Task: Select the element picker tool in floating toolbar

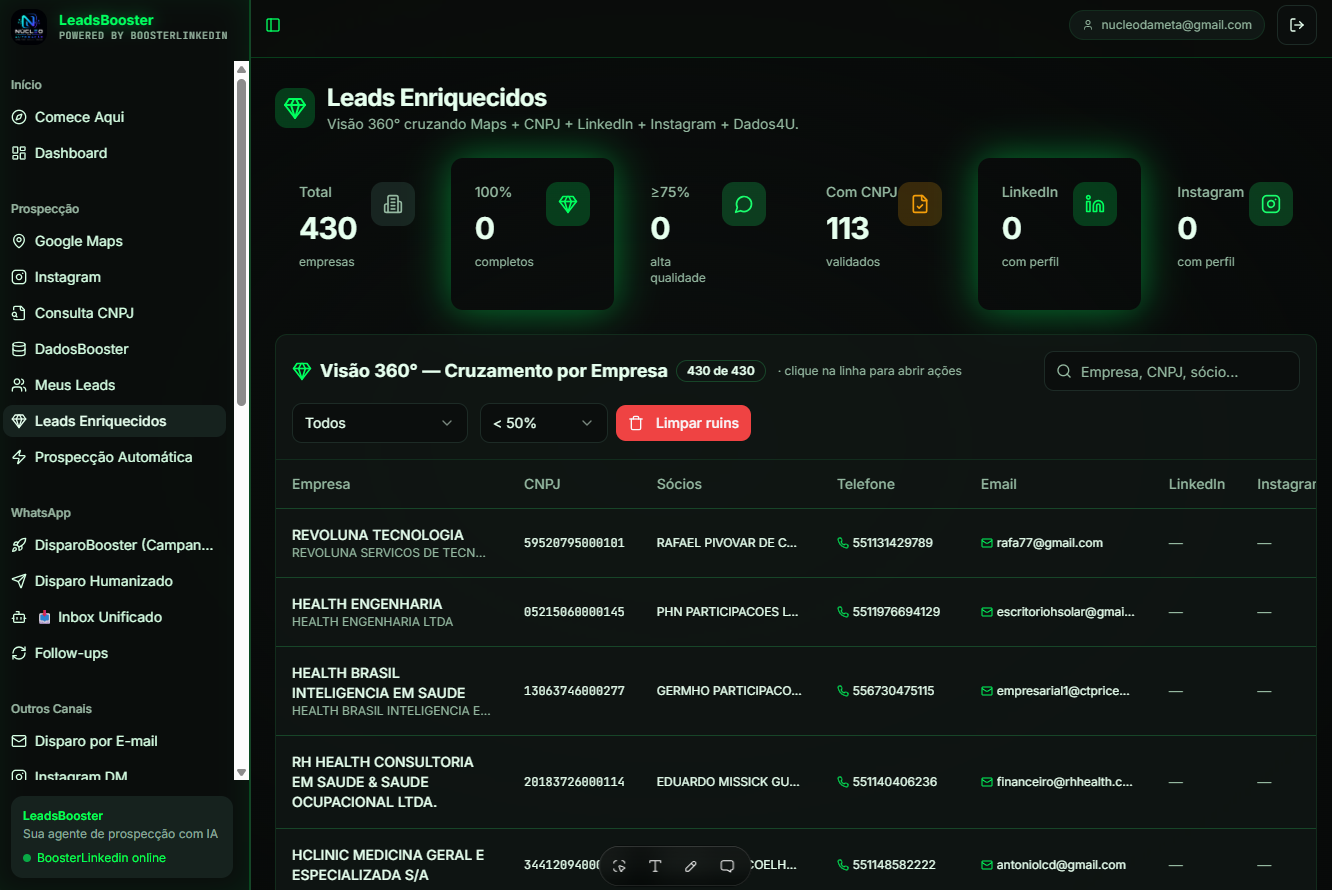Action: coord(620,866)
